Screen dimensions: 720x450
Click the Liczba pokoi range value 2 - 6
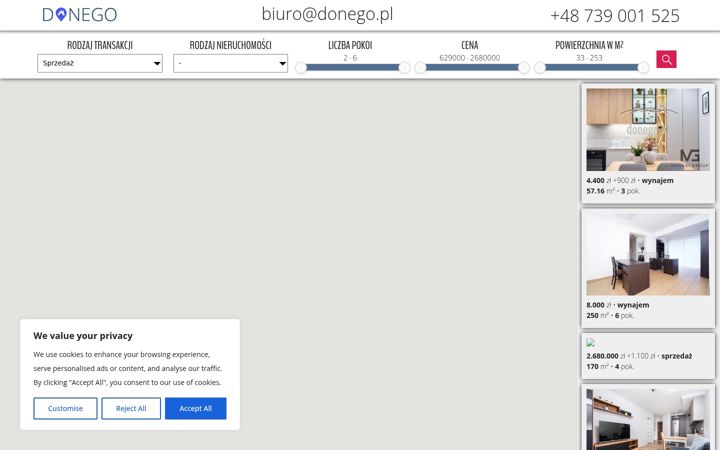tap(350, 58)
